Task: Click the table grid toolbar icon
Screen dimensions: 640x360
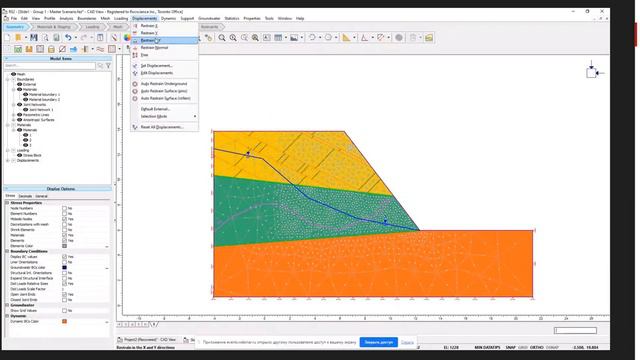Action: 278,38
